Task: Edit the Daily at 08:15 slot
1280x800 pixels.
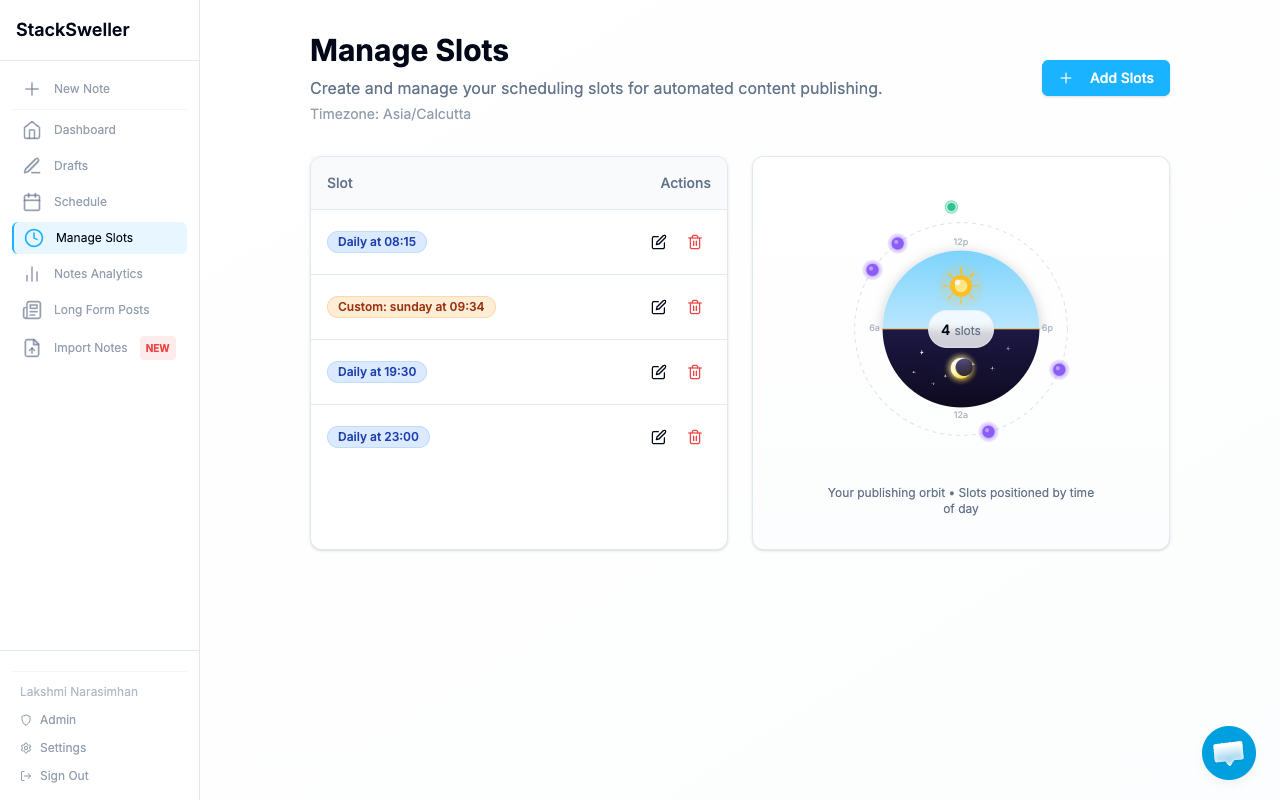Action: (658, 242)
